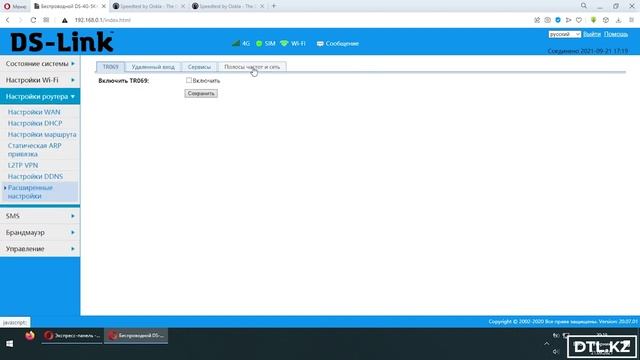Expand the Настройки Wi-Fi menu
Screen dimensions: 640x360
tap(40, 80)
